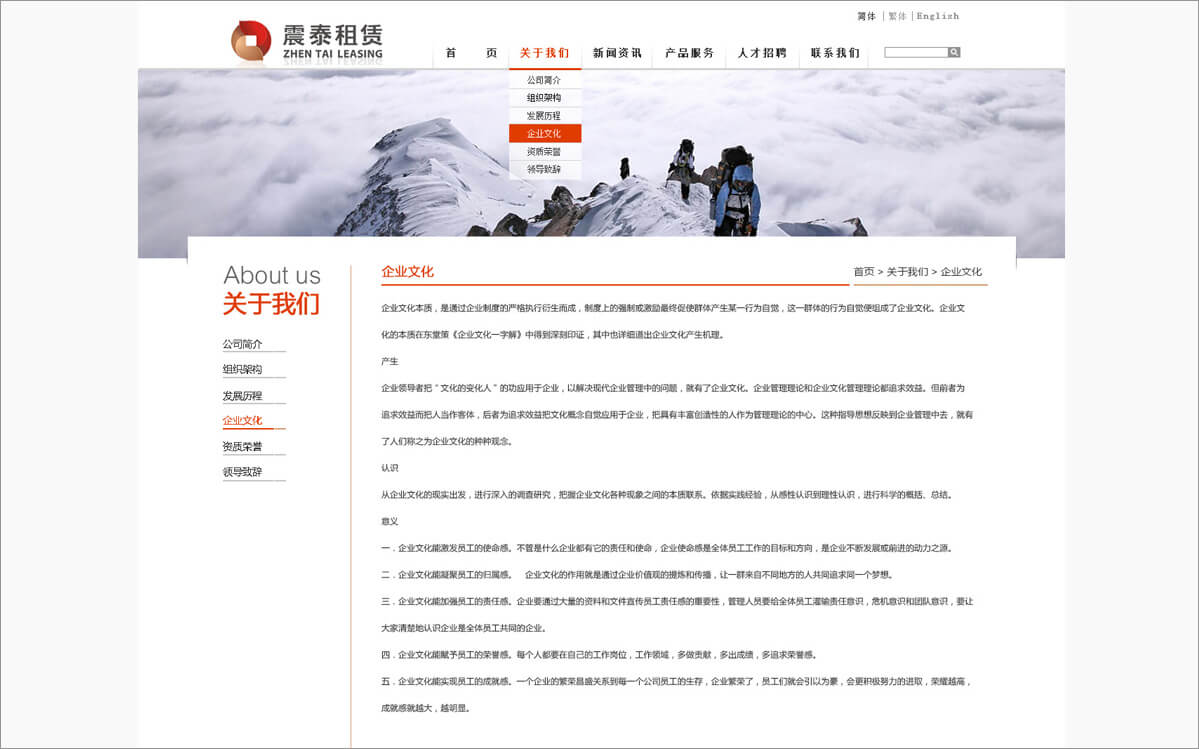
Task: Click 首页 in the breadcrumb trail
Action: pos(863,272)
